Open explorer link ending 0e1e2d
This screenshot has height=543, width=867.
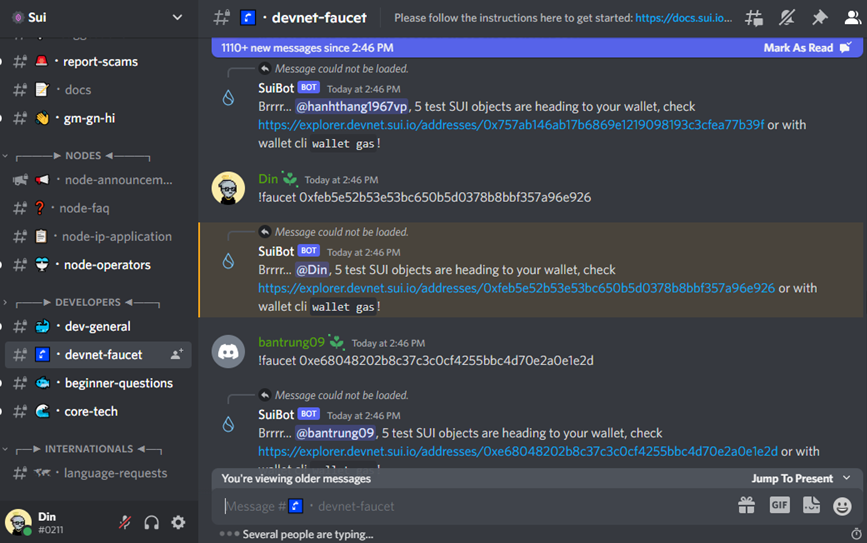[x=518, y=451]
